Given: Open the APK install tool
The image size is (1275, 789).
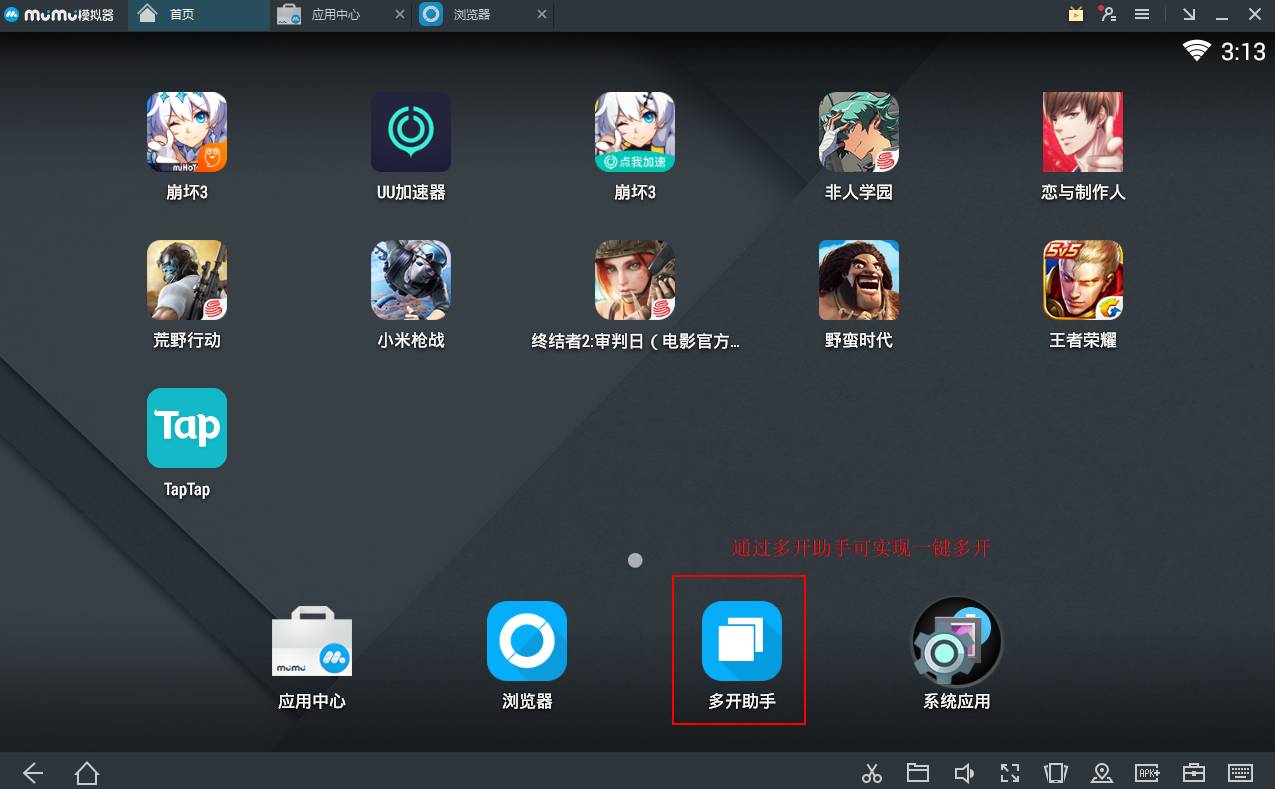Looking at the screenshot, I should coord(1147,772).
